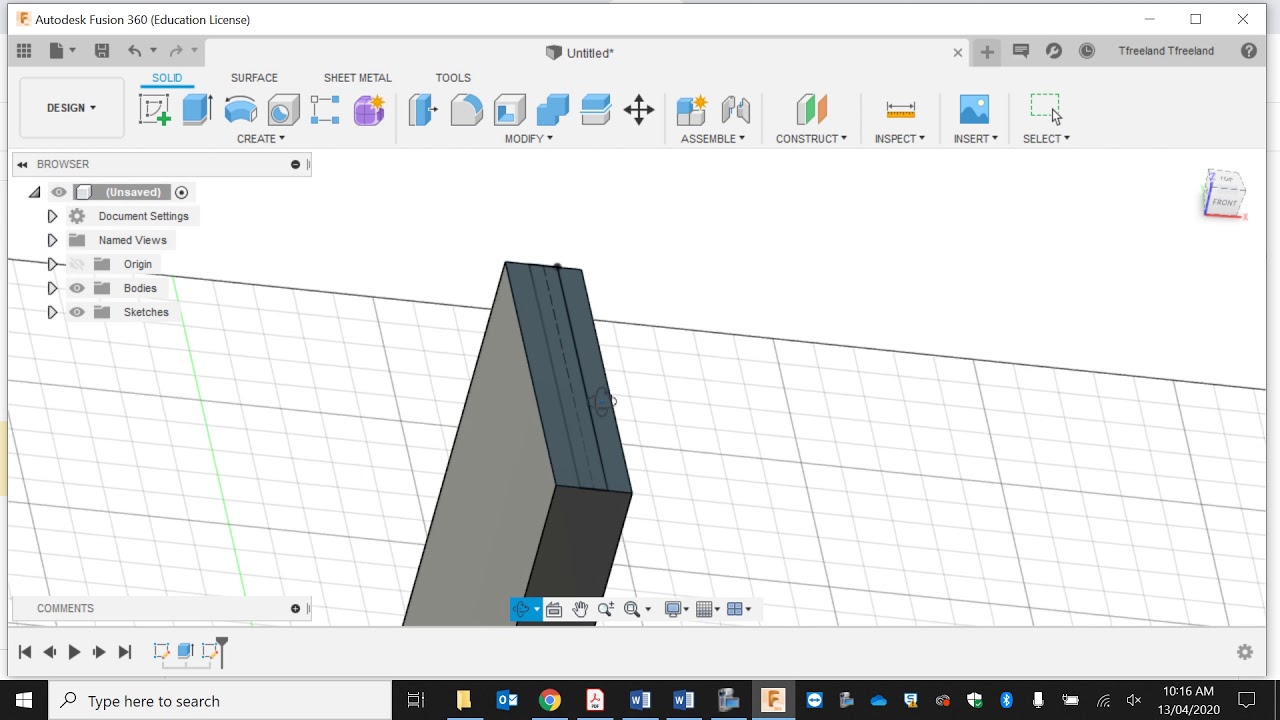Select the Pan hand tool
Image resolution: width=1280 pixels, height=720 pixels.
click(580, 609)
